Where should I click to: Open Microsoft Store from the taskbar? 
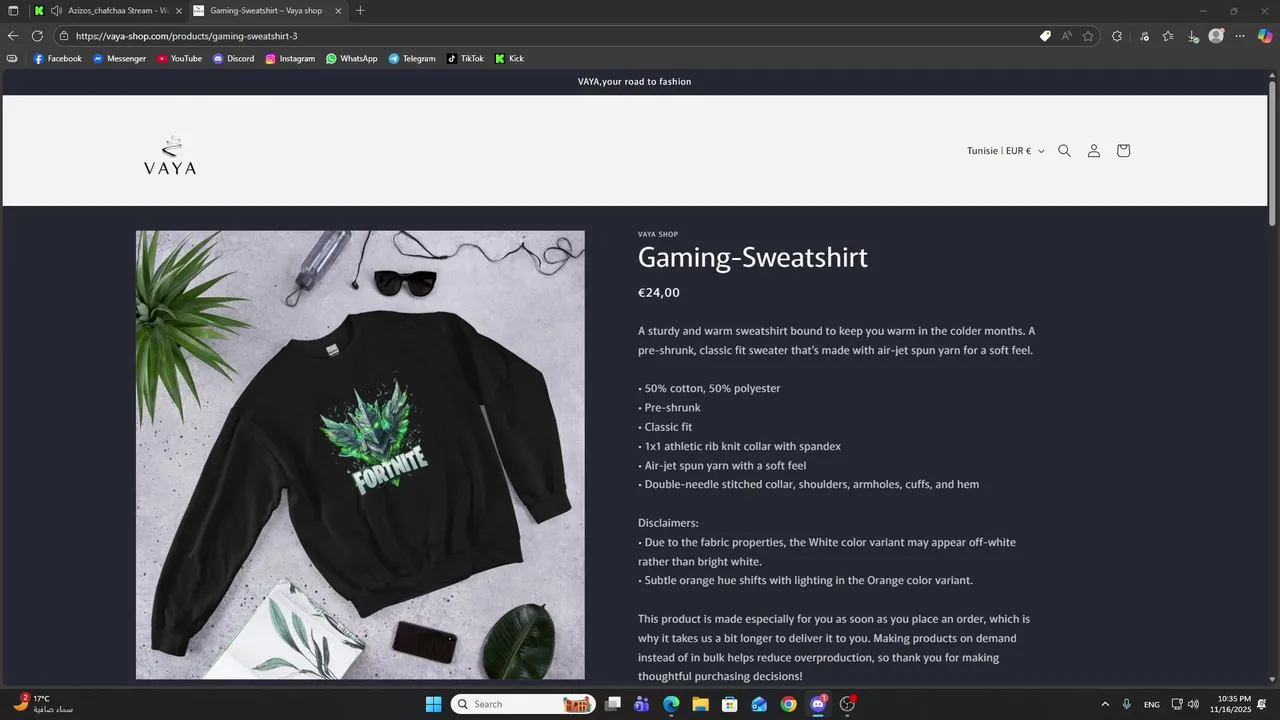point(730,704)
